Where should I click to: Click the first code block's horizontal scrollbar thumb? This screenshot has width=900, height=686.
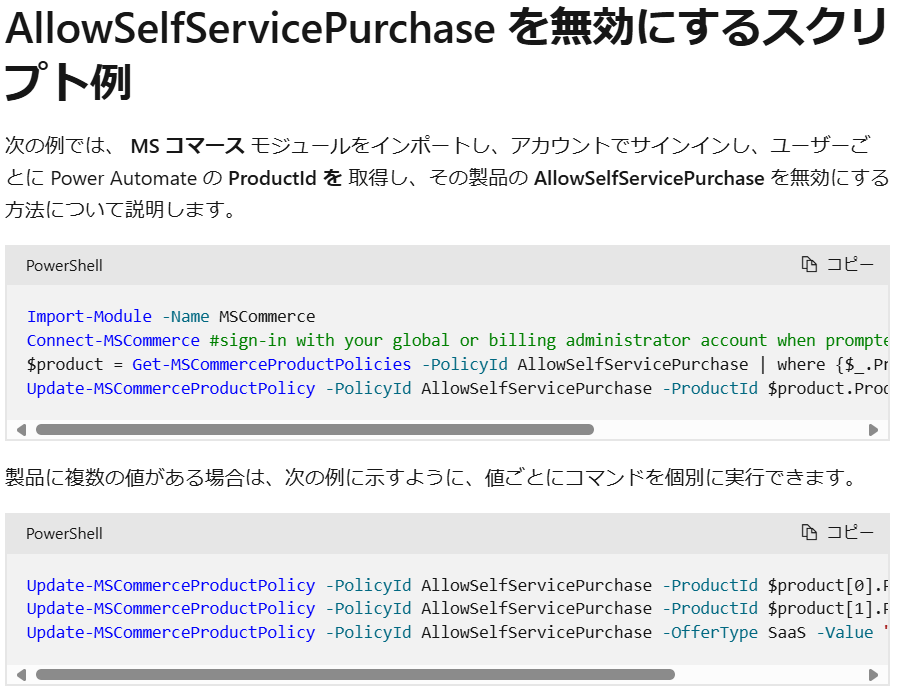315,430
